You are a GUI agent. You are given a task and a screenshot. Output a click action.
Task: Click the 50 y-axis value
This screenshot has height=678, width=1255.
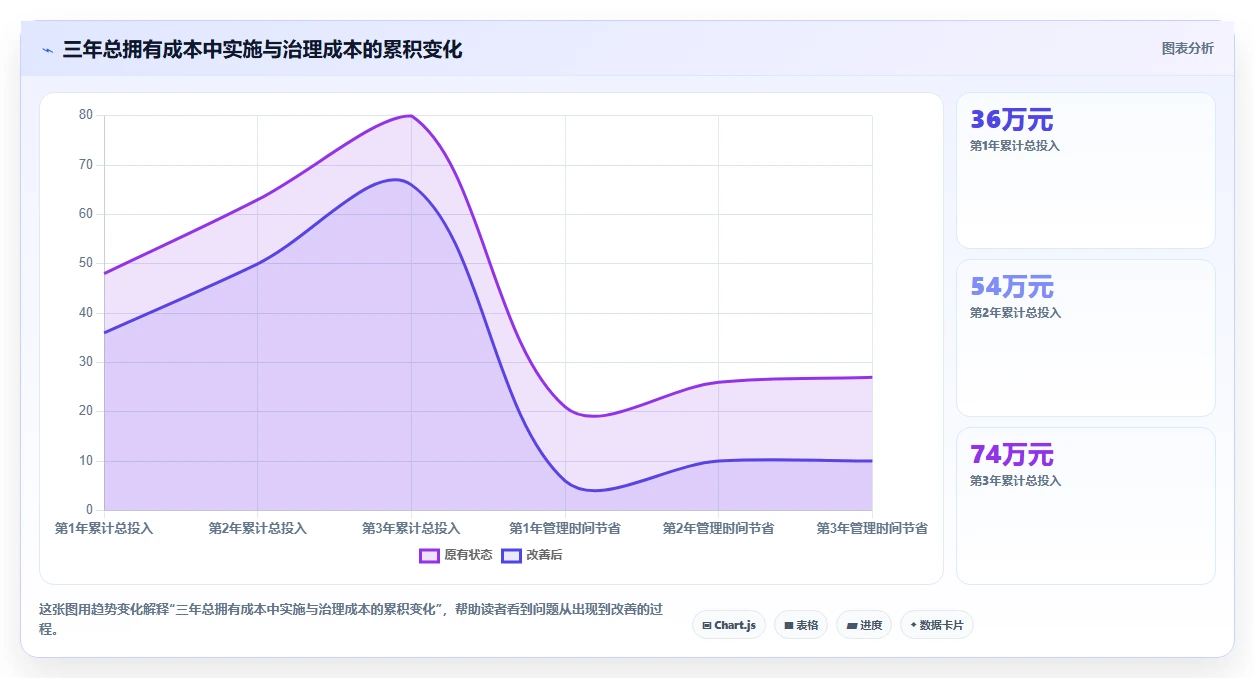[86, 263]
